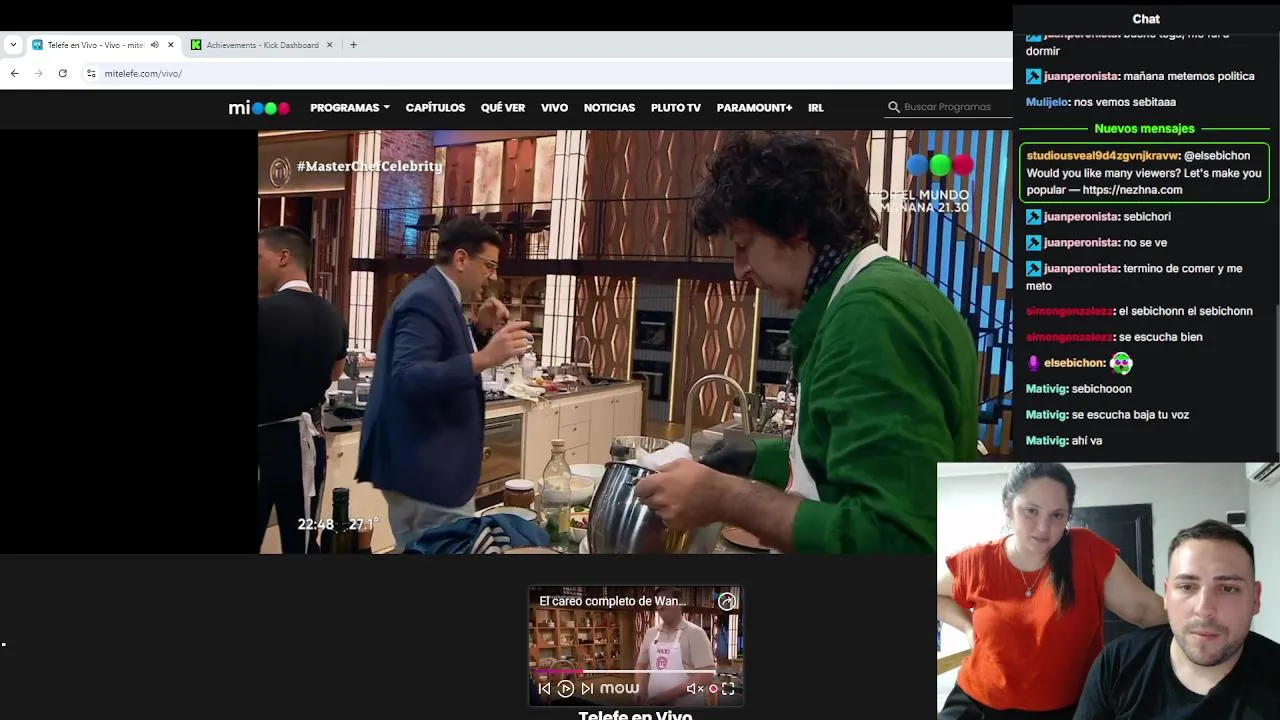Click the message 'se escucha baja tu voz'
The image size is (1280, 720).
pos(1130,415)
